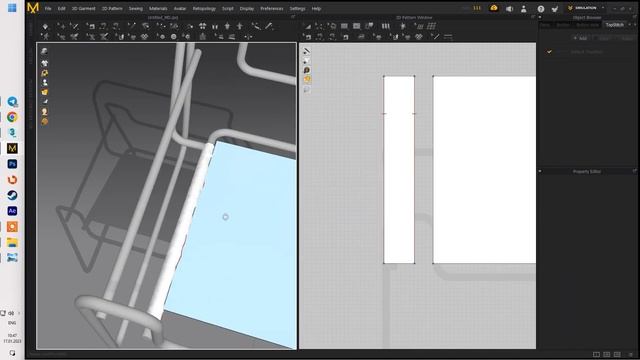Image resolution: width=640 pixels, height=360 pixels.
Task: Click the Windows Start button
Action: 12,8
